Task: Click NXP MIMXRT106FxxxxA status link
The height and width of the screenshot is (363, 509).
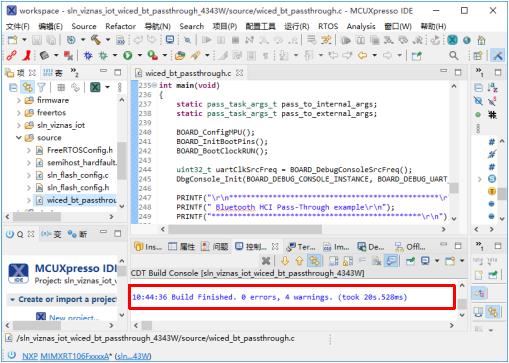Action: (x=66, y=356)
